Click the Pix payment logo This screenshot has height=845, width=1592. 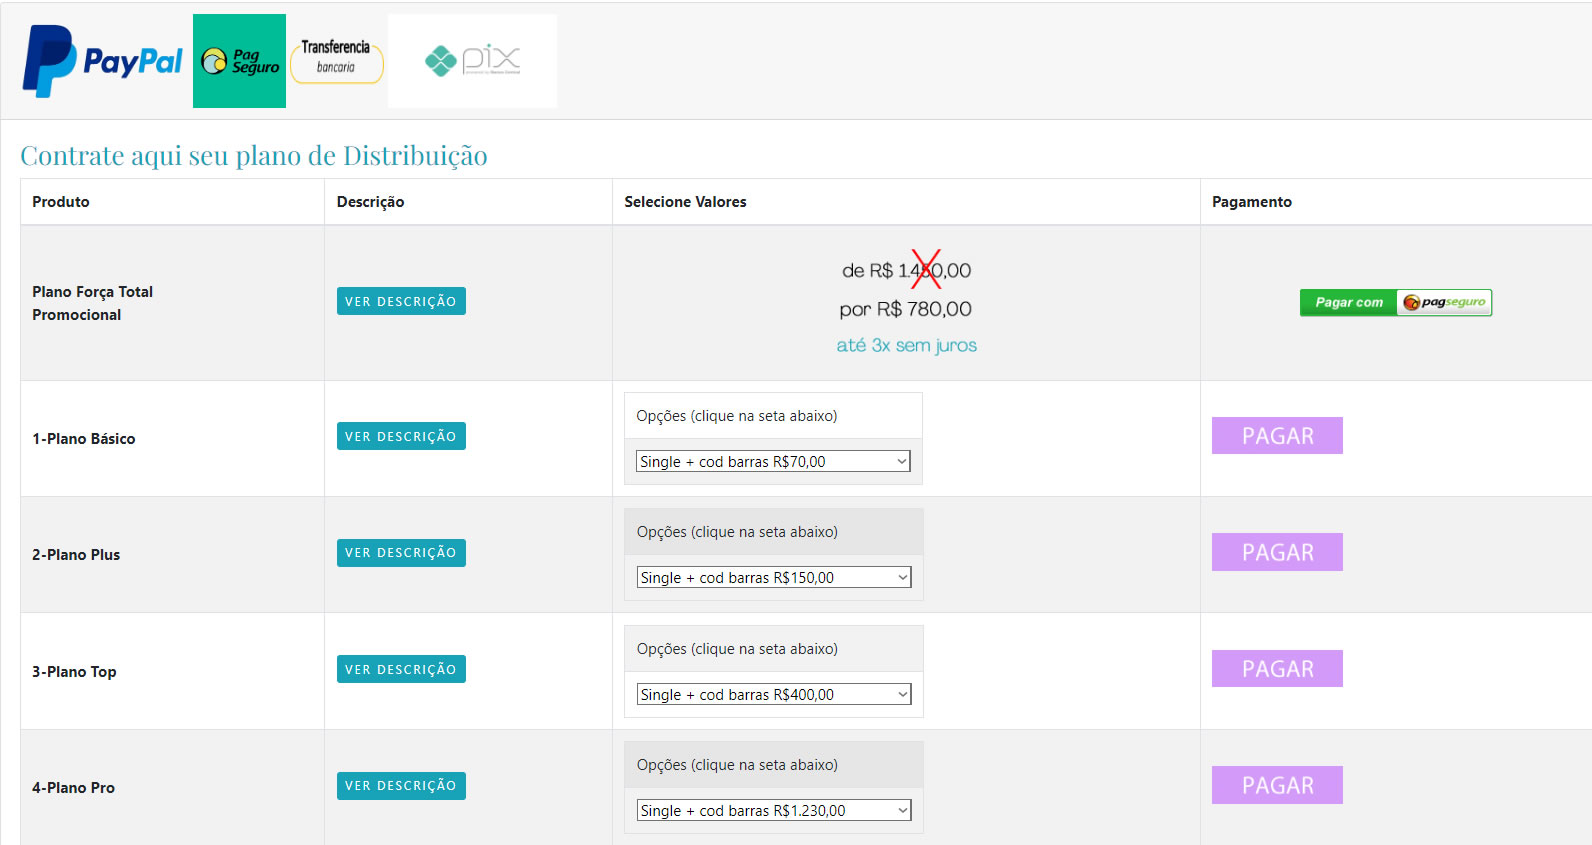pos(472,60)
